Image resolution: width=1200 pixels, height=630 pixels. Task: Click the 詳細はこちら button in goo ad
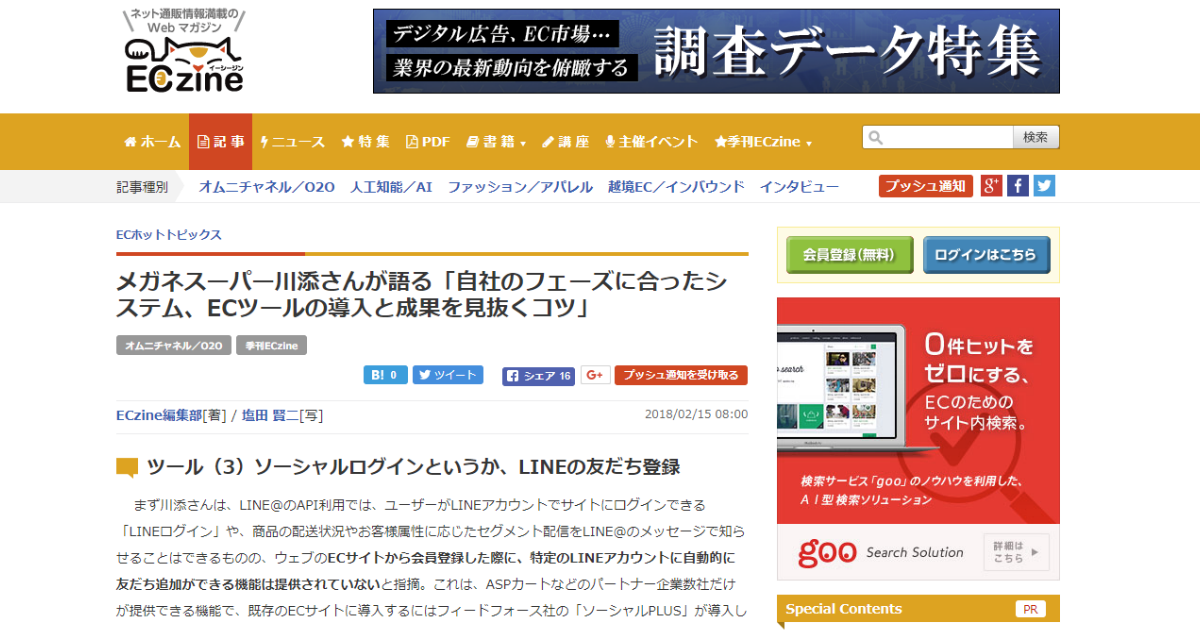pos(1016,552)
